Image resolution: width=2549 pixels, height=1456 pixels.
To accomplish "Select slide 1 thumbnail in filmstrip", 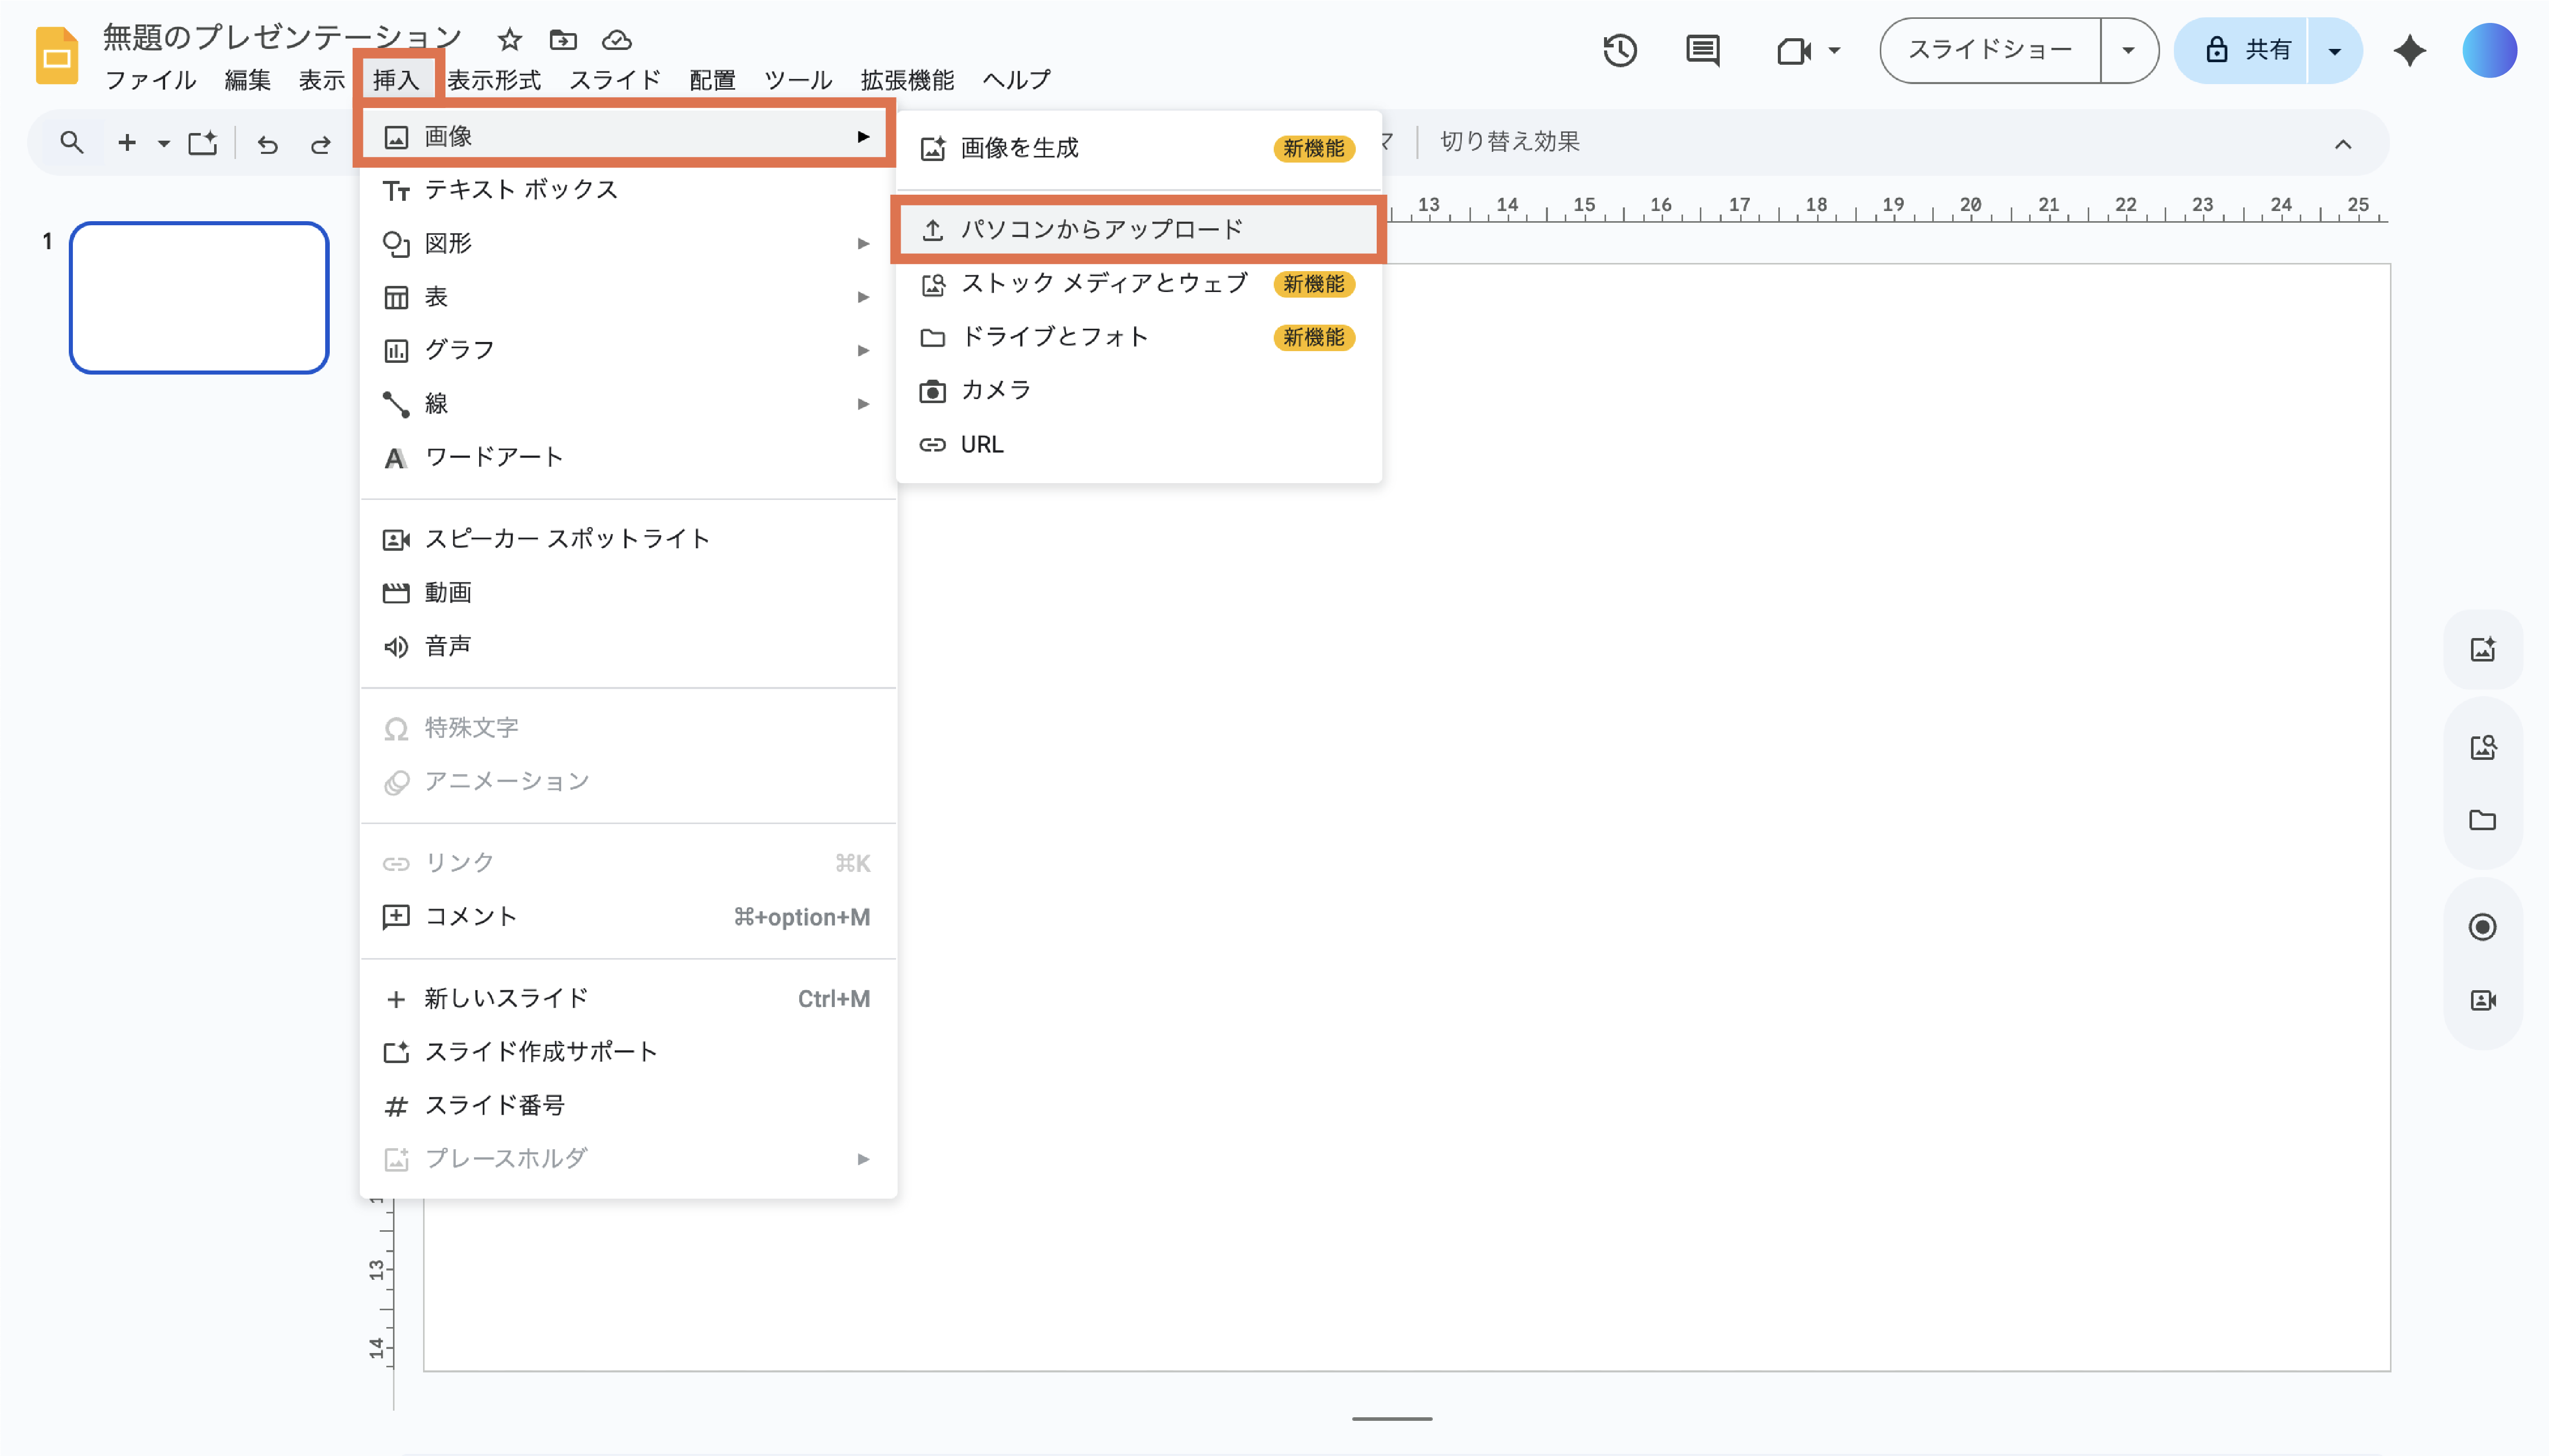I will (x=199, y=298).
